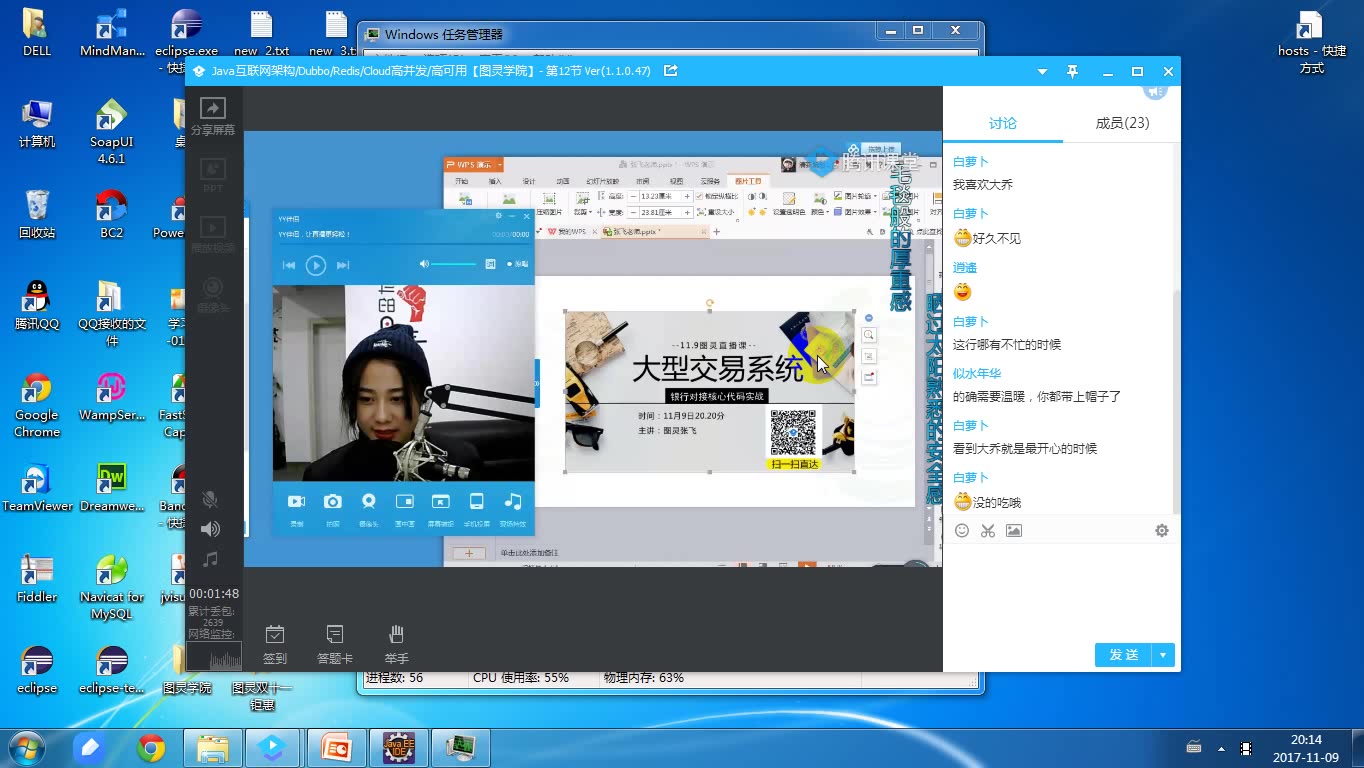This screenshot has height=768, width=1364.
Task: Click the QR code on the slide
Action: pos(793,432)
